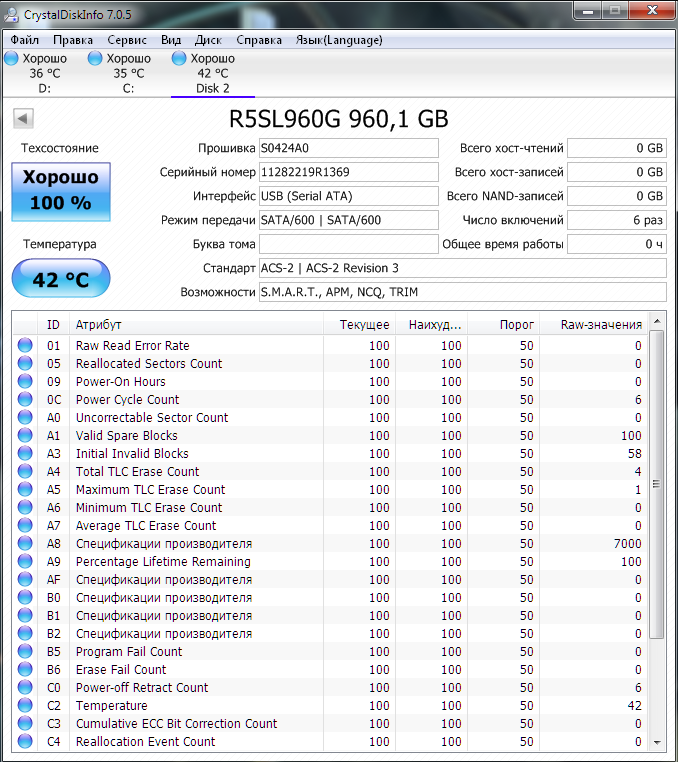Click the scroll down arrow of attribute list

(x=657, y=742)
